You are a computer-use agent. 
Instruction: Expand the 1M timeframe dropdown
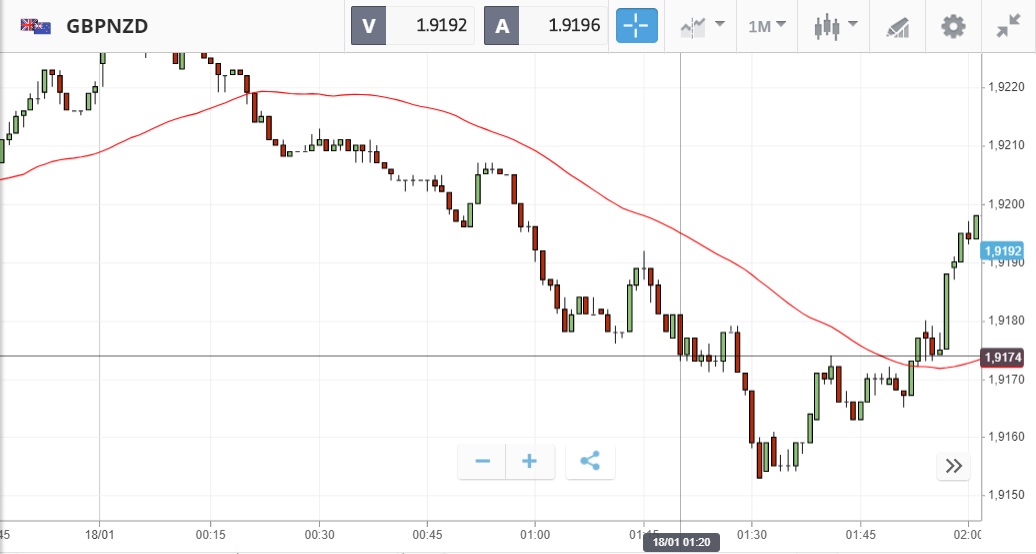point(767,26)
